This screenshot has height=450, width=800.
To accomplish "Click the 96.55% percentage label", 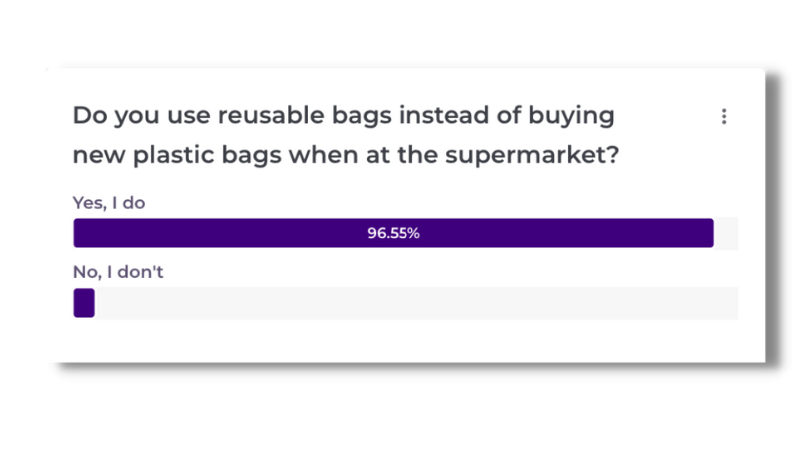I will coord(393,233).
